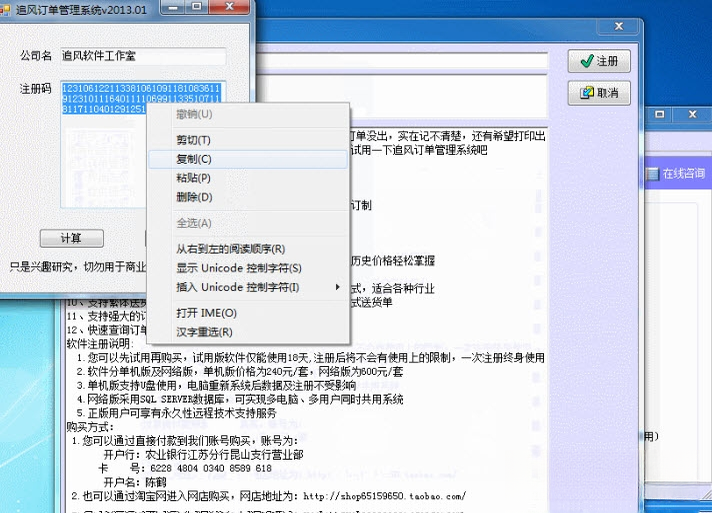Click the icon on the 取消 button

click(x=587, y=93)
